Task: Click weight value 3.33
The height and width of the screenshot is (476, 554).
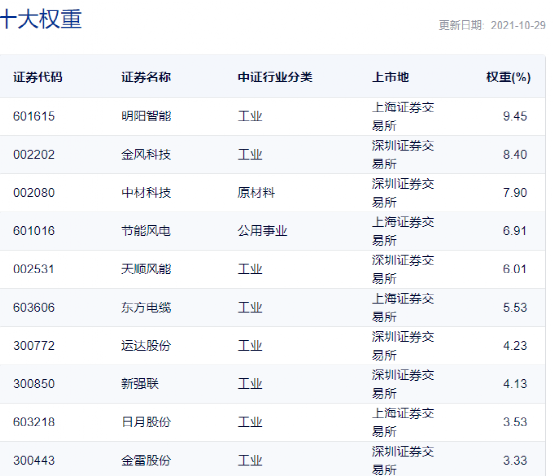Action: (515, 460)
